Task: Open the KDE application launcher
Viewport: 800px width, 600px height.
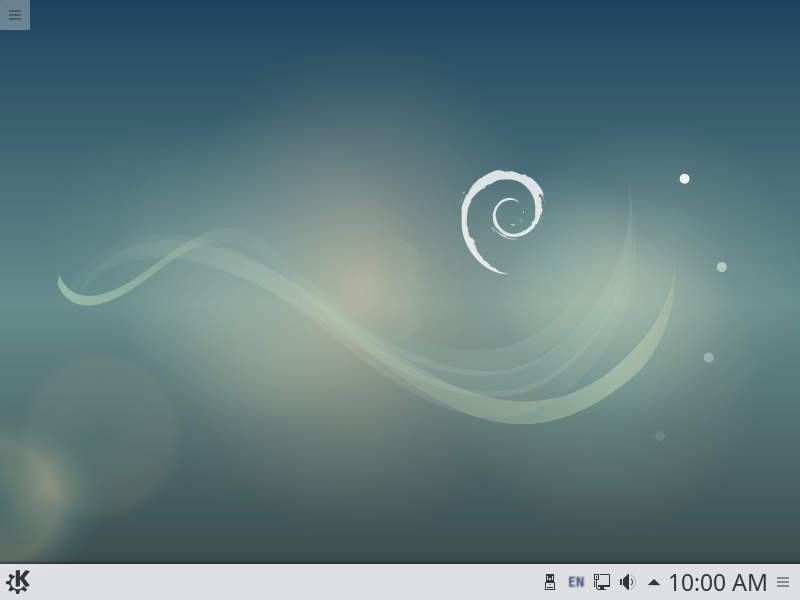Action: [18, 582]
